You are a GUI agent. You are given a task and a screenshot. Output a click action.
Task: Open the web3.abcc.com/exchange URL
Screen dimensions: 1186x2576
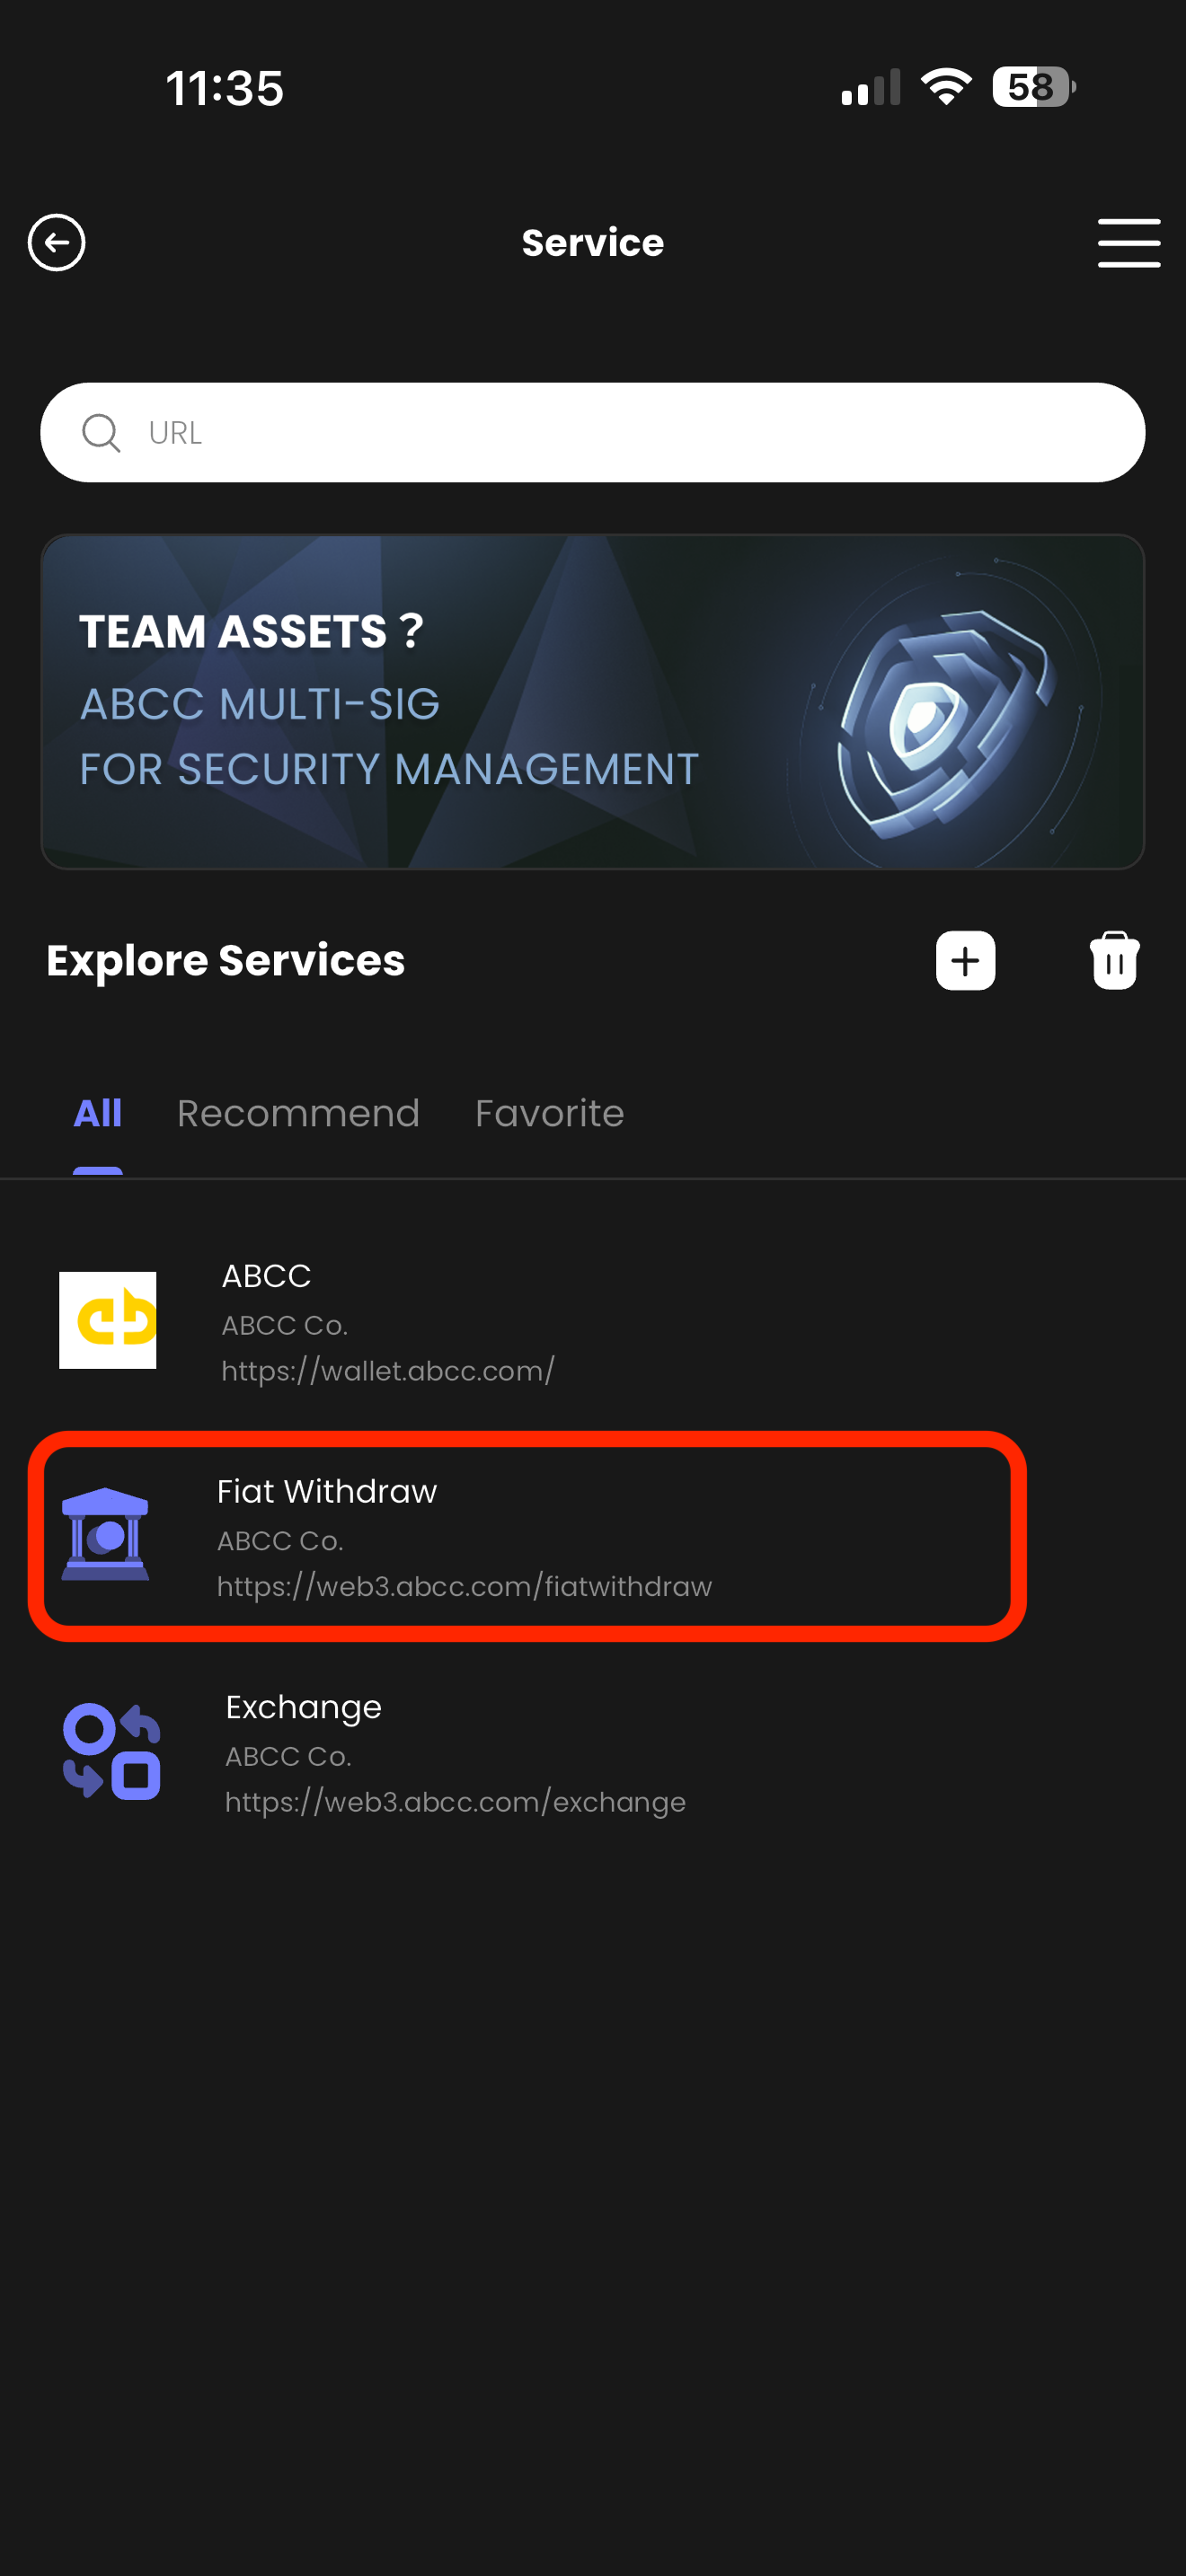tap(455, 1802)
